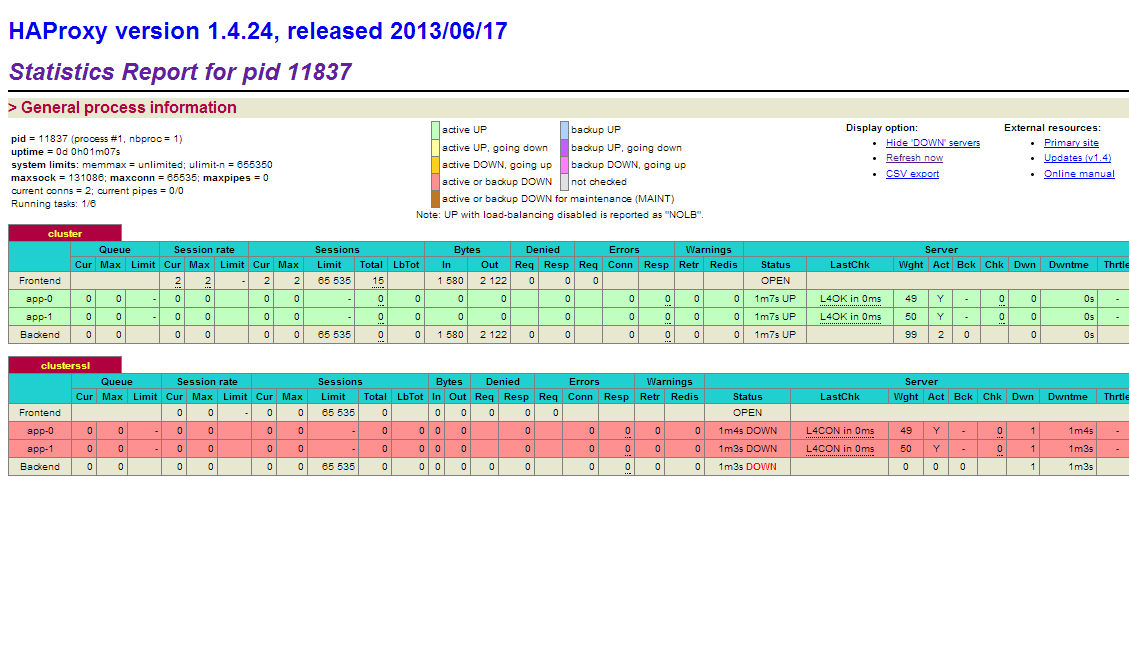1129x664 pixels.
Task: Click 'Statistics Report for pid 11837' heading
Action: pyautogui.click(x=180, y=72)
